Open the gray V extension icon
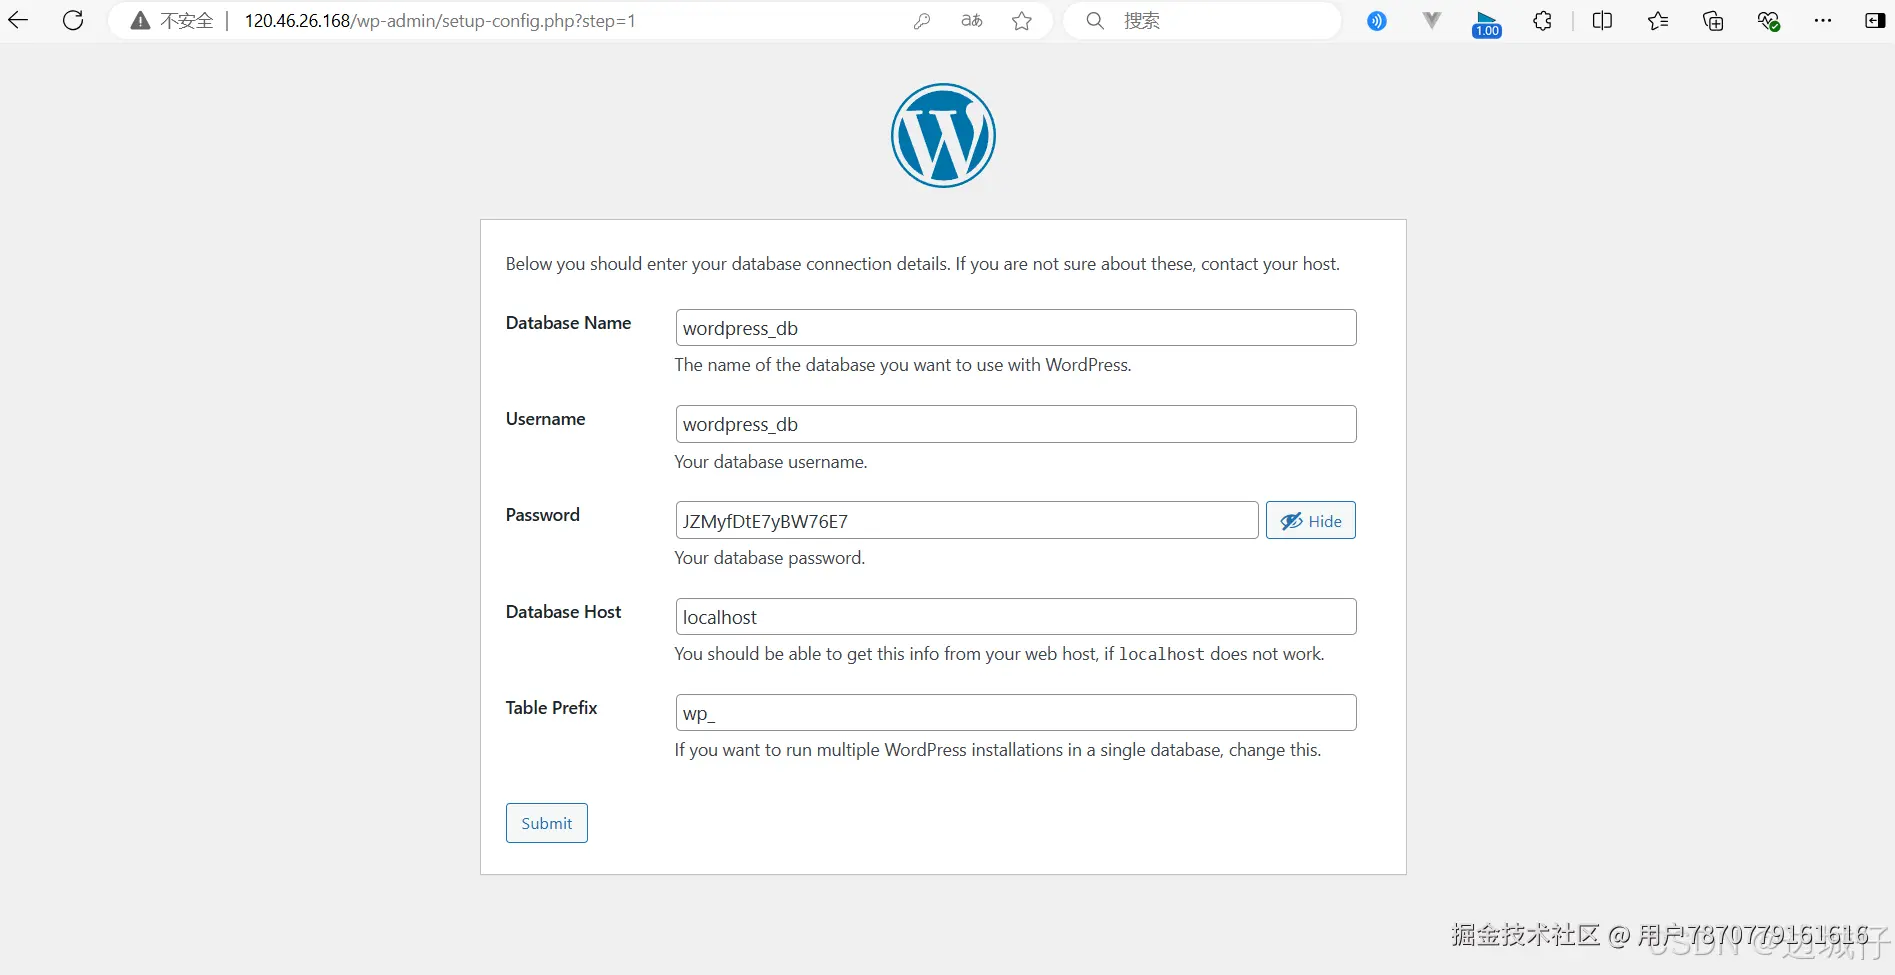The image size is (1895, 975). (1432, 21)
